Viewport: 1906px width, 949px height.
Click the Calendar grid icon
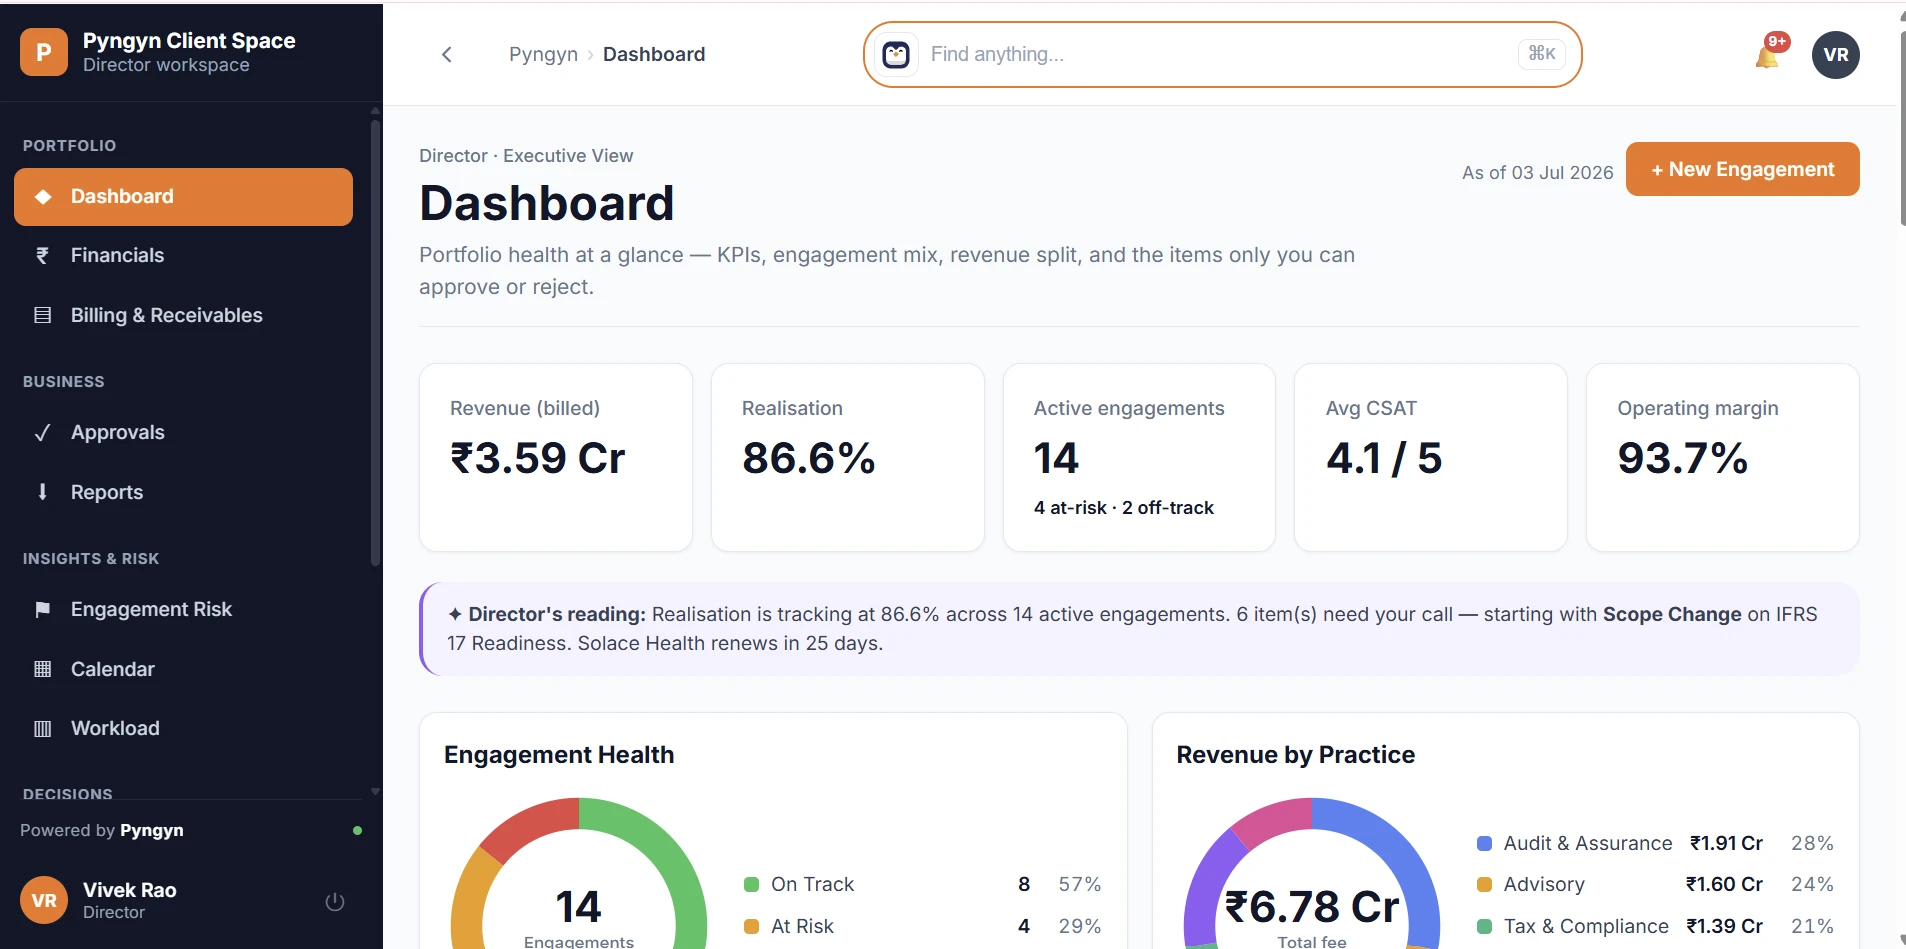43,669
